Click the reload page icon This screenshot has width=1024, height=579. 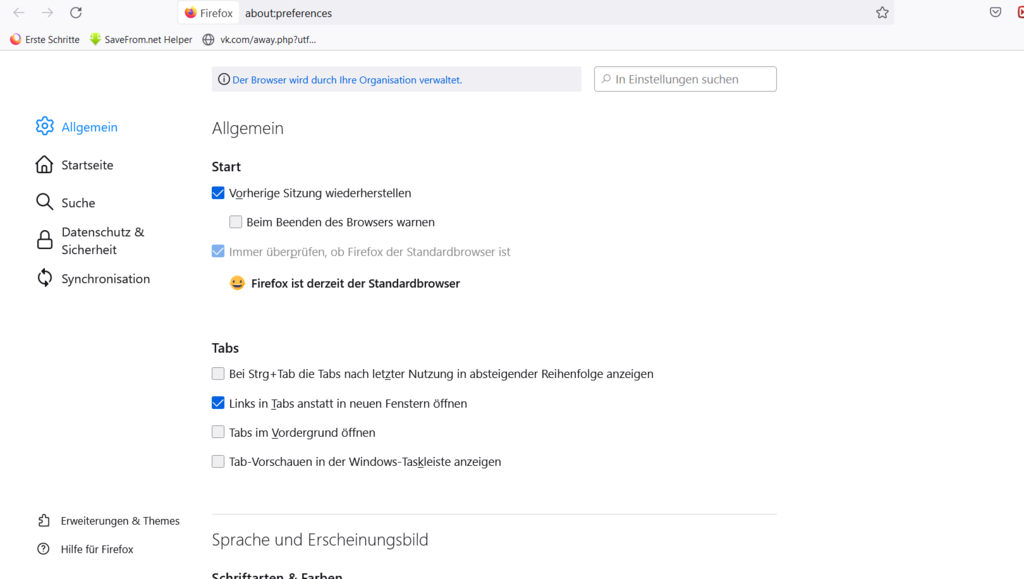(76, 13)
